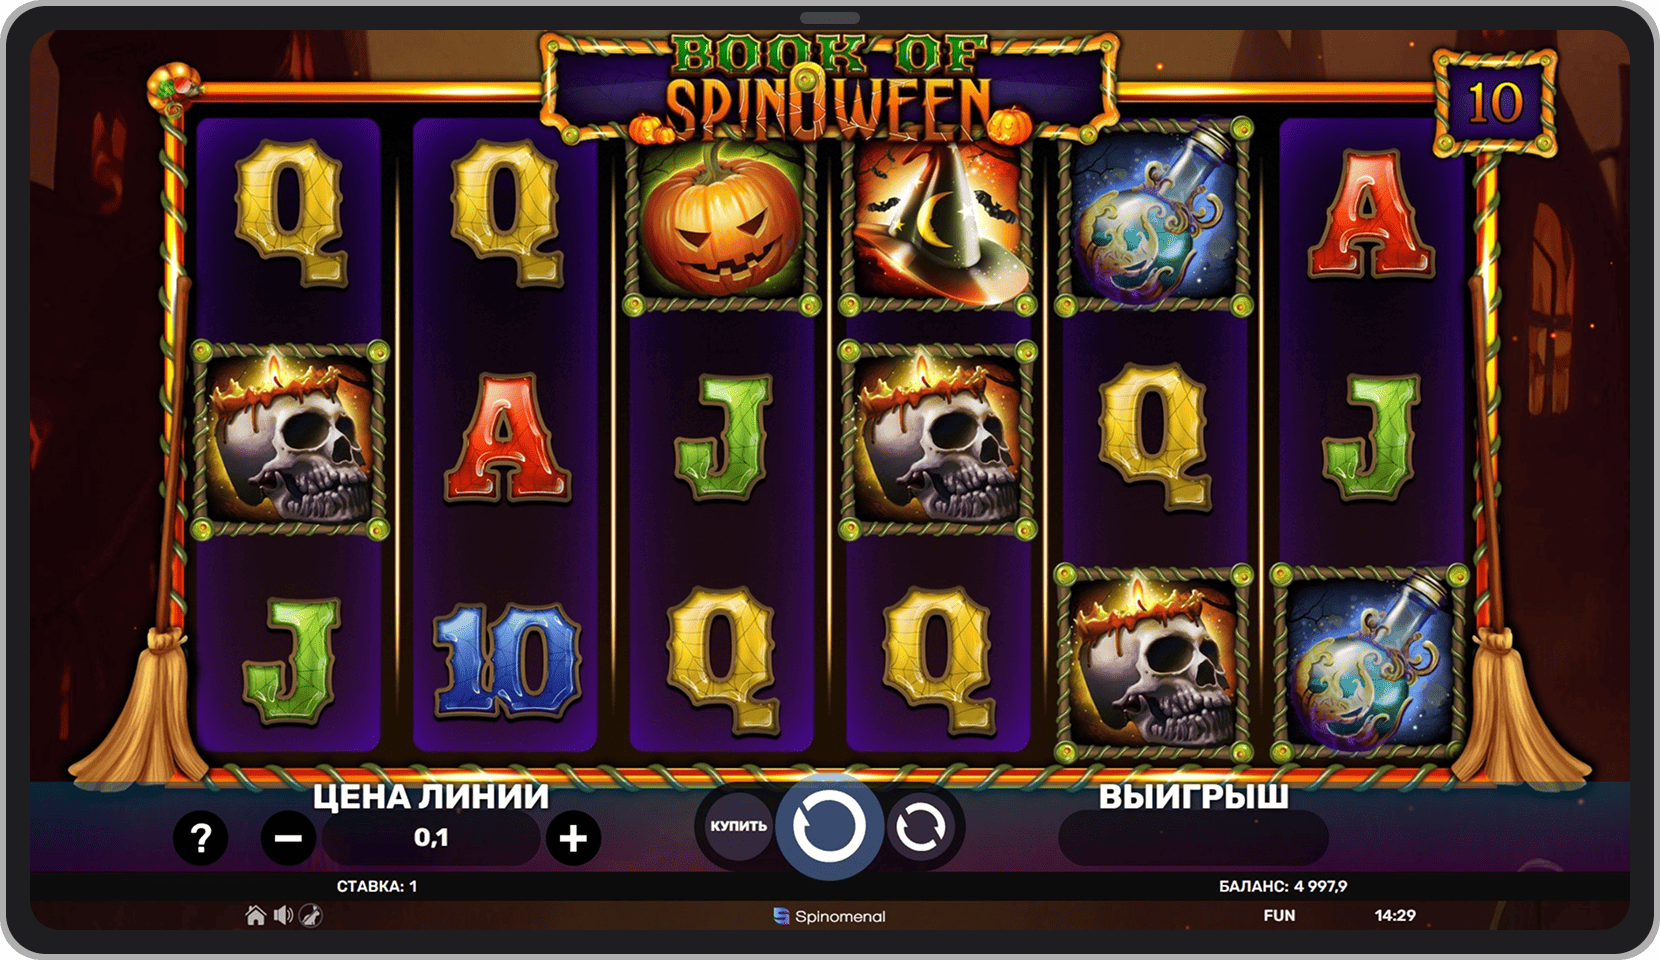Toggle the crossed-out cat icon

(x=311, y=915)
